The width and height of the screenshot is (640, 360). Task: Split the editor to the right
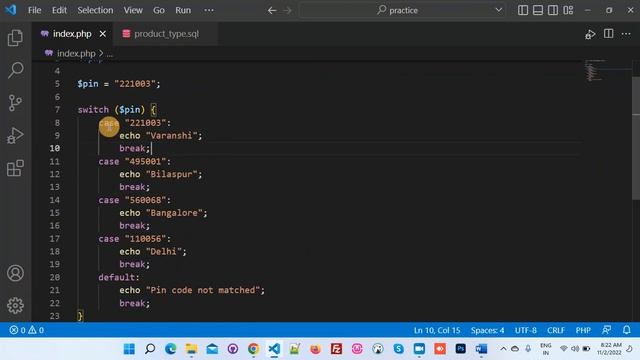click(x=609, y=34)
